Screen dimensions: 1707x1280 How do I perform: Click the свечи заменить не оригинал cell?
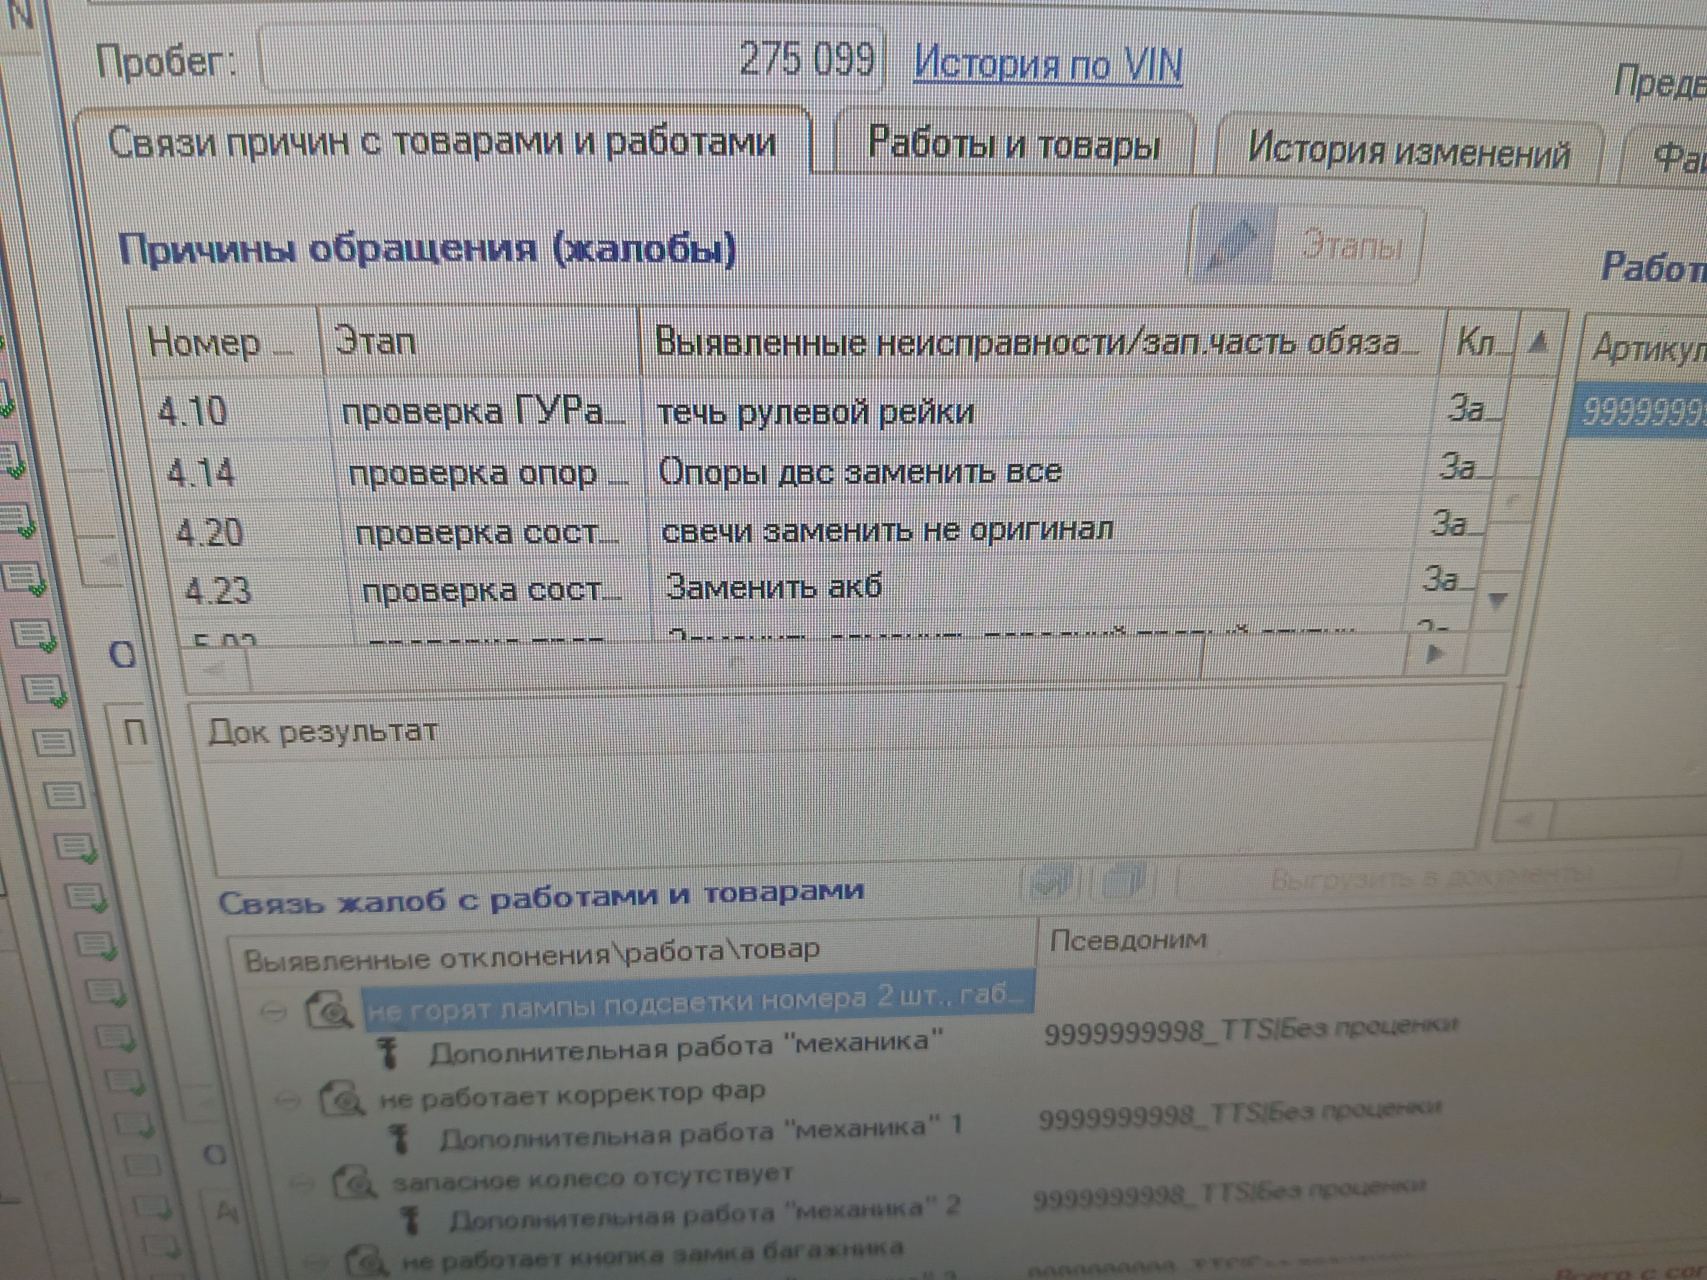point(887,530)
